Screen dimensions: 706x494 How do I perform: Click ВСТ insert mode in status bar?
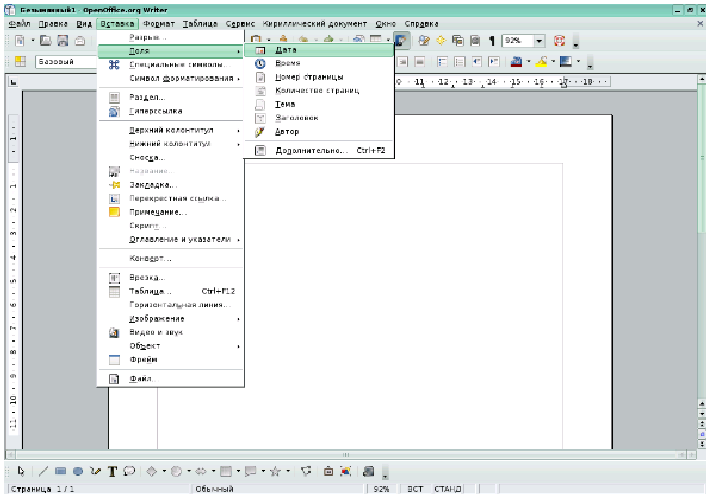415,489
